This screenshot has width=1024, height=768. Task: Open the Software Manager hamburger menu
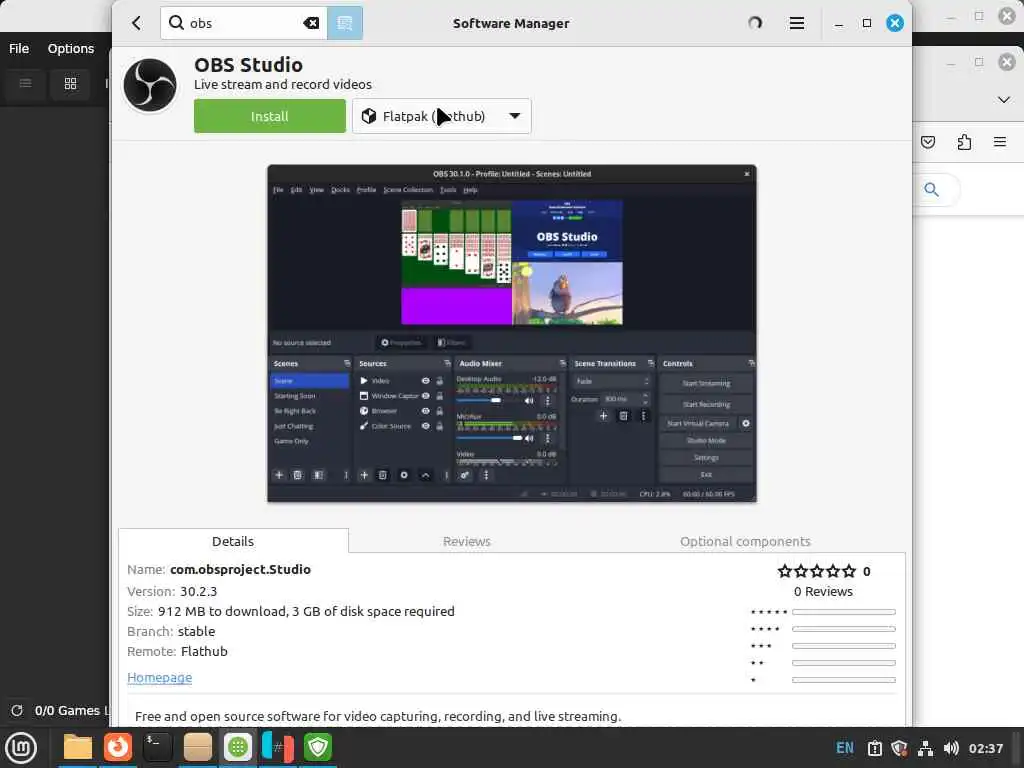point(797,24)
